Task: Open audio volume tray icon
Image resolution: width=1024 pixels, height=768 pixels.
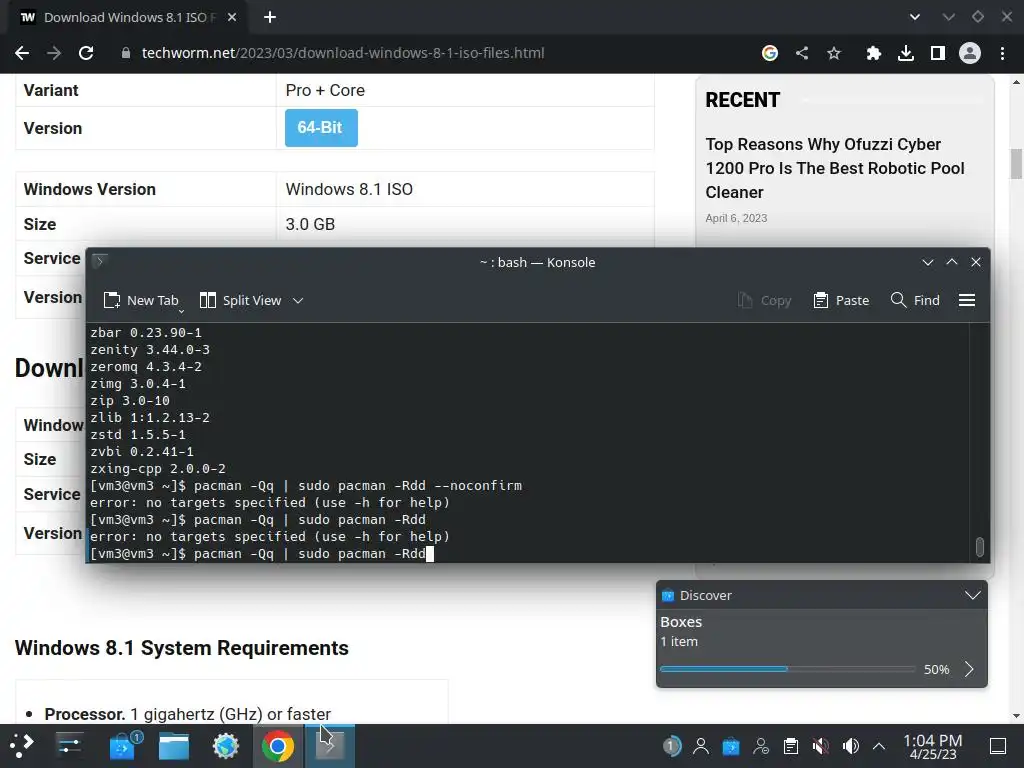Action: 850,746
